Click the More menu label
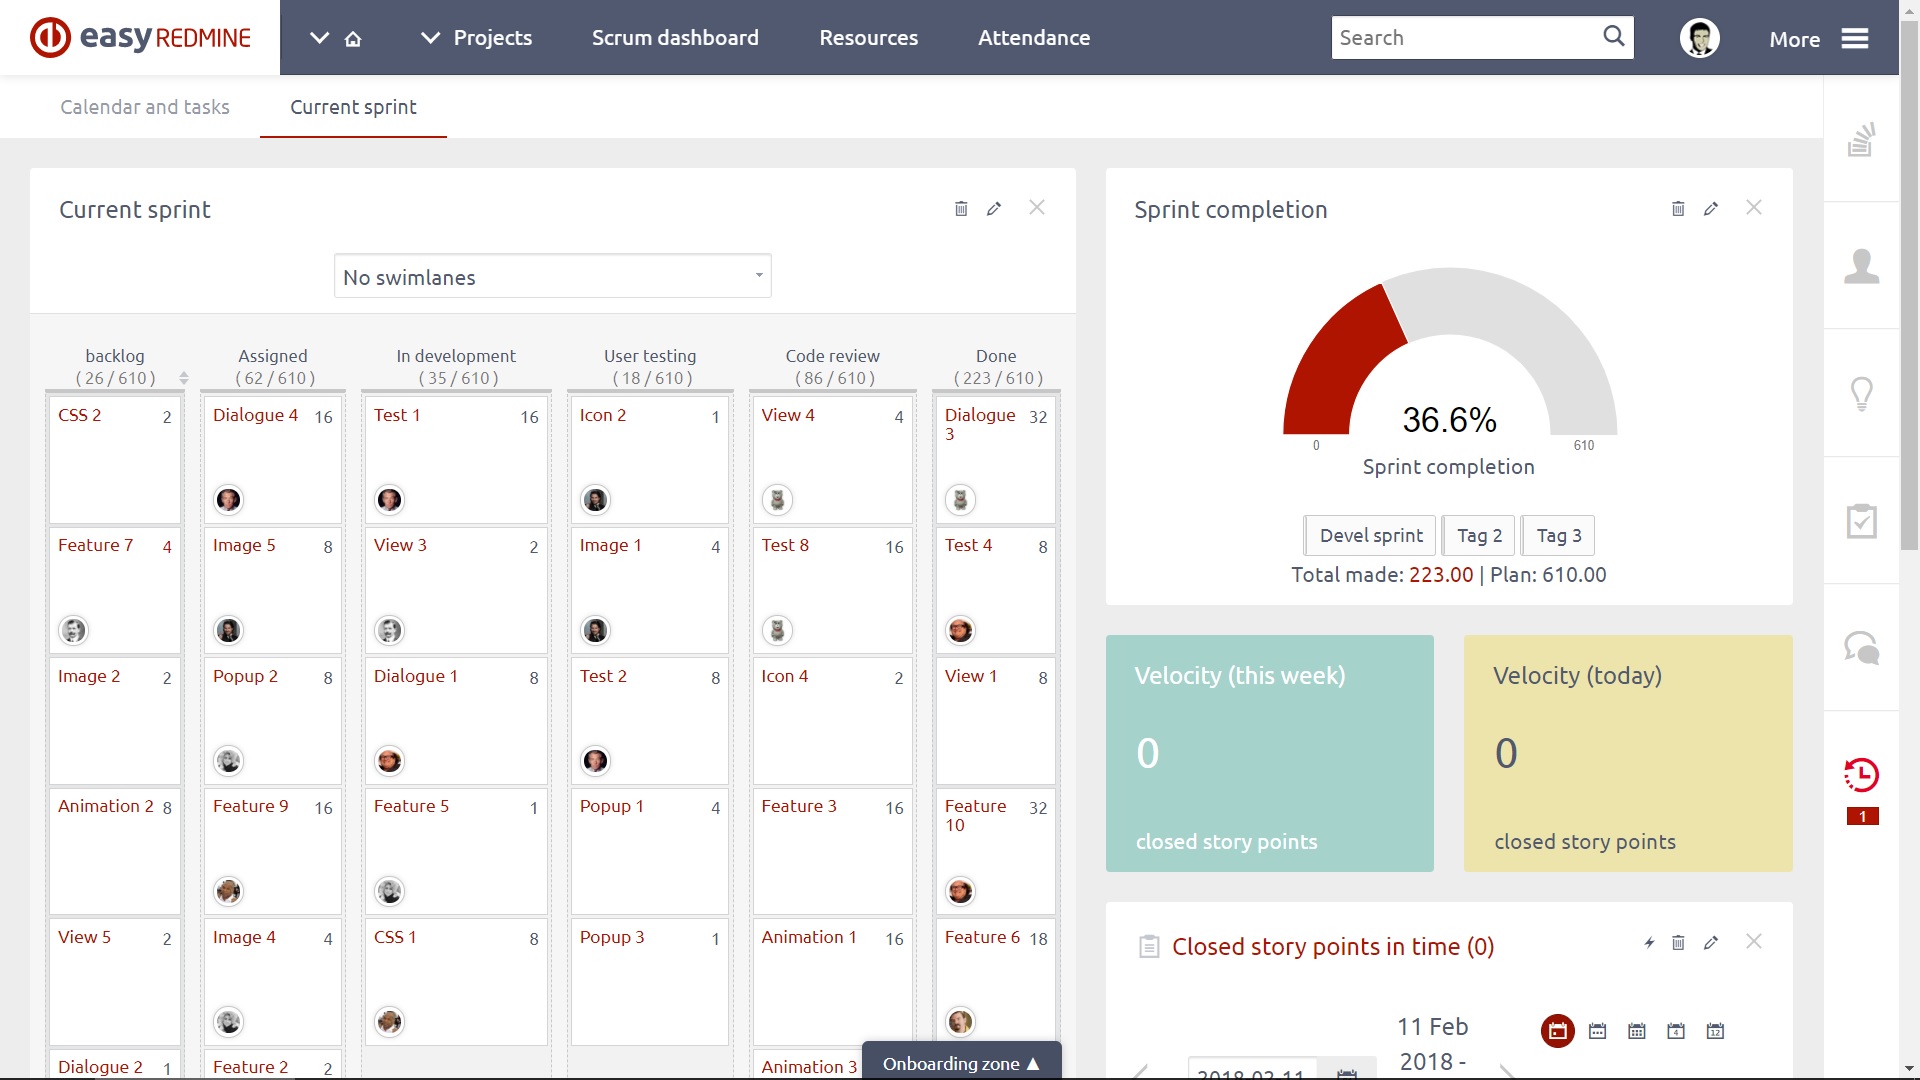 [x=1794, y=39]
